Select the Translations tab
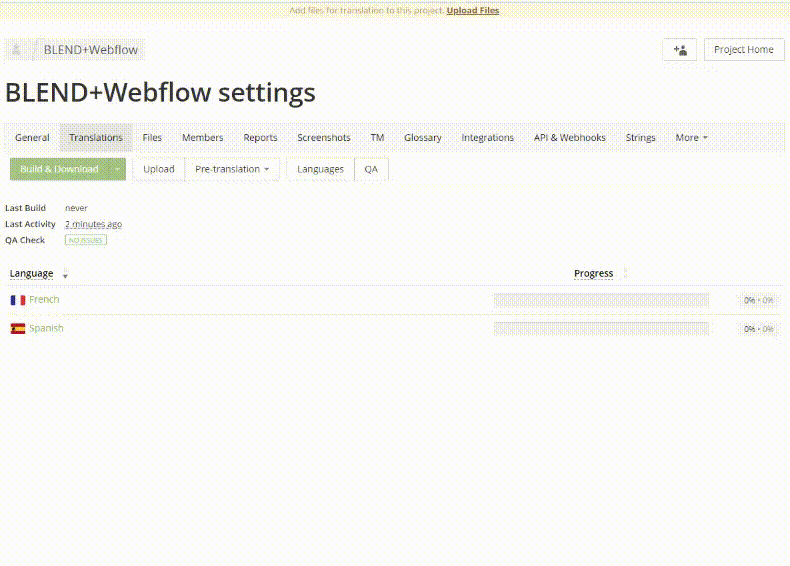 click(x=96, y=138)
